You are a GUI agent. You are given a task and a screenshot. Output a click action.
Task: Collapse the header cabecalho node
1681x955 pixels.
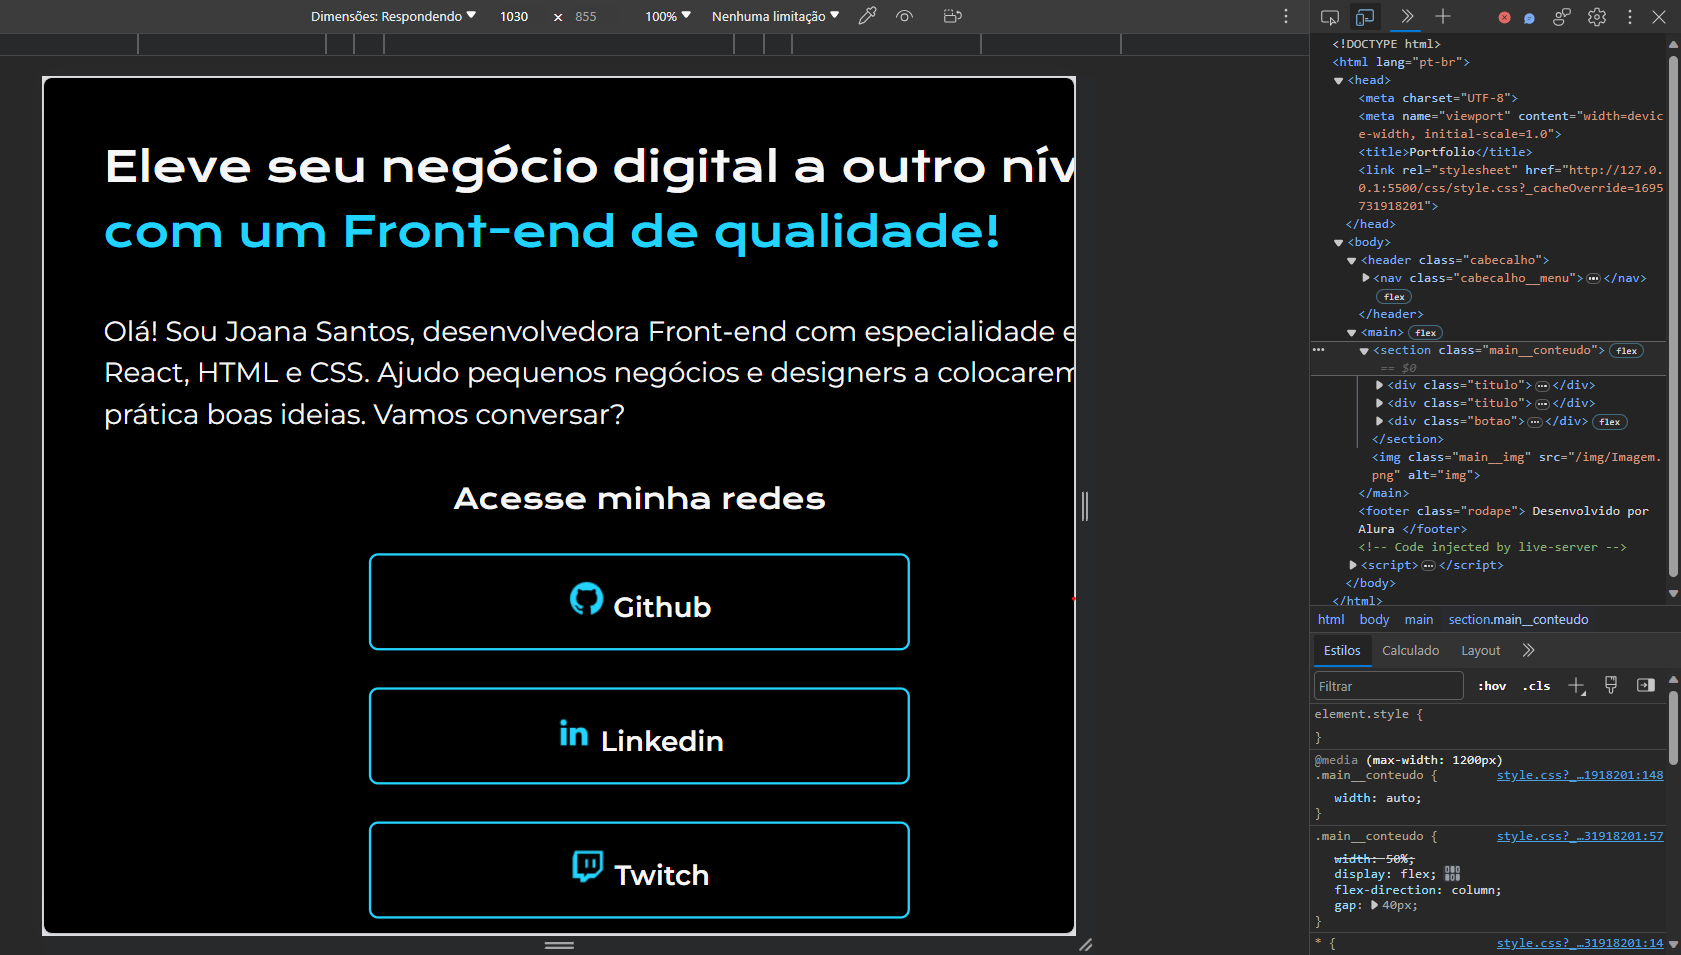[1352, 261]
